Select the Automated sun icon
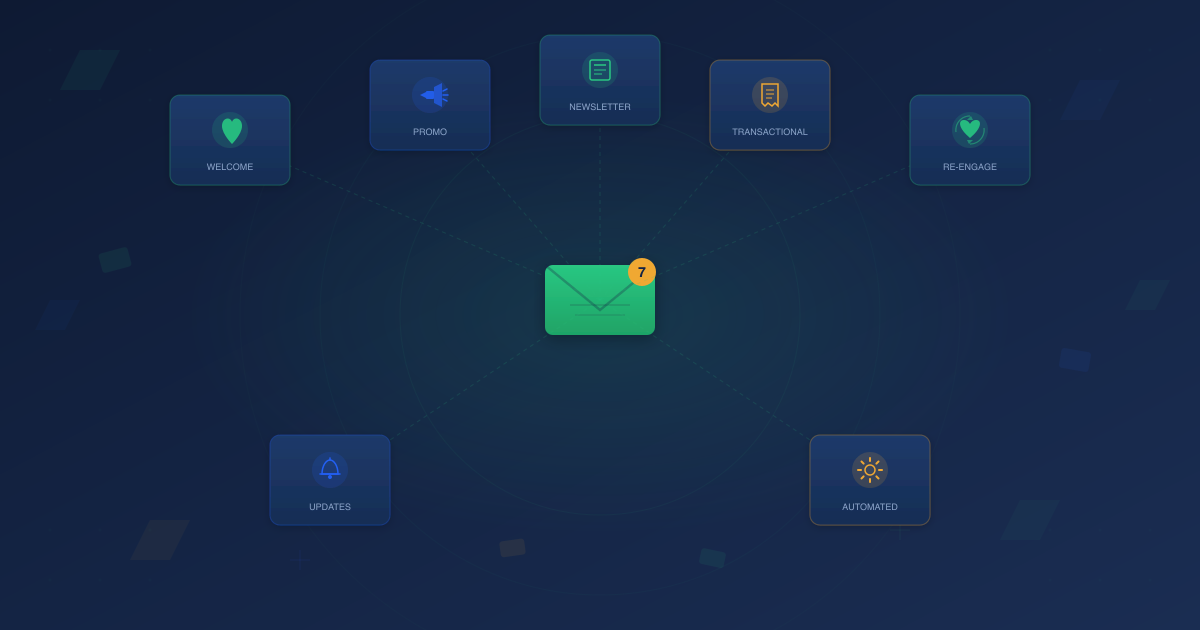Viewport: 1200px width, 630px height. pyautogui.click(x=870, y=468)
